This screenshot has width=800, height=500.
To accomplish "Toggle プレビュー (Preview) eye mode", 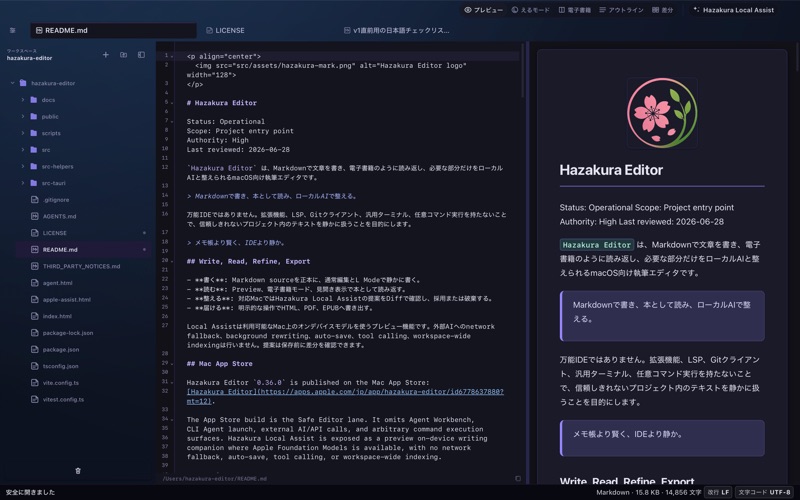I will pyautogui.click(x=483, y=10).
